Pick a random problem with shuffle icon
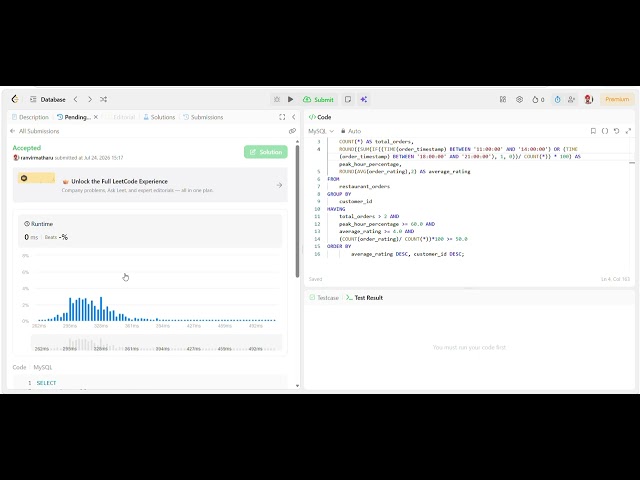This screenshot has width=640, height=480. [104, 99]
